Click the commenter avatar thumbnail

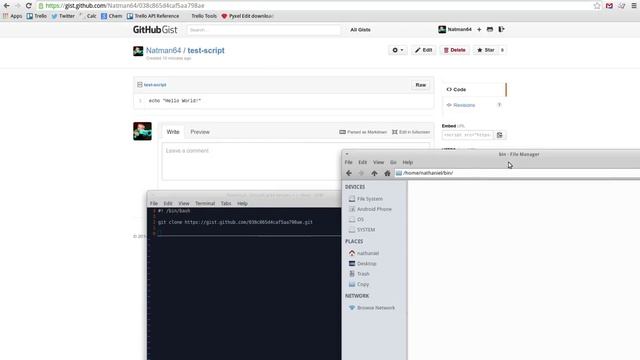(142, 131)
